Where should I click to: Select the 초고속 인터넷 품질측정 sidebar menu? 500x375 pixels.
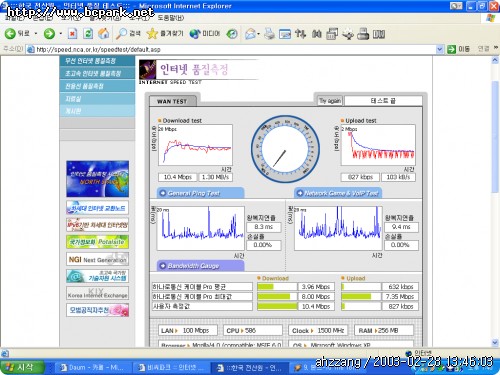[97, 73]
